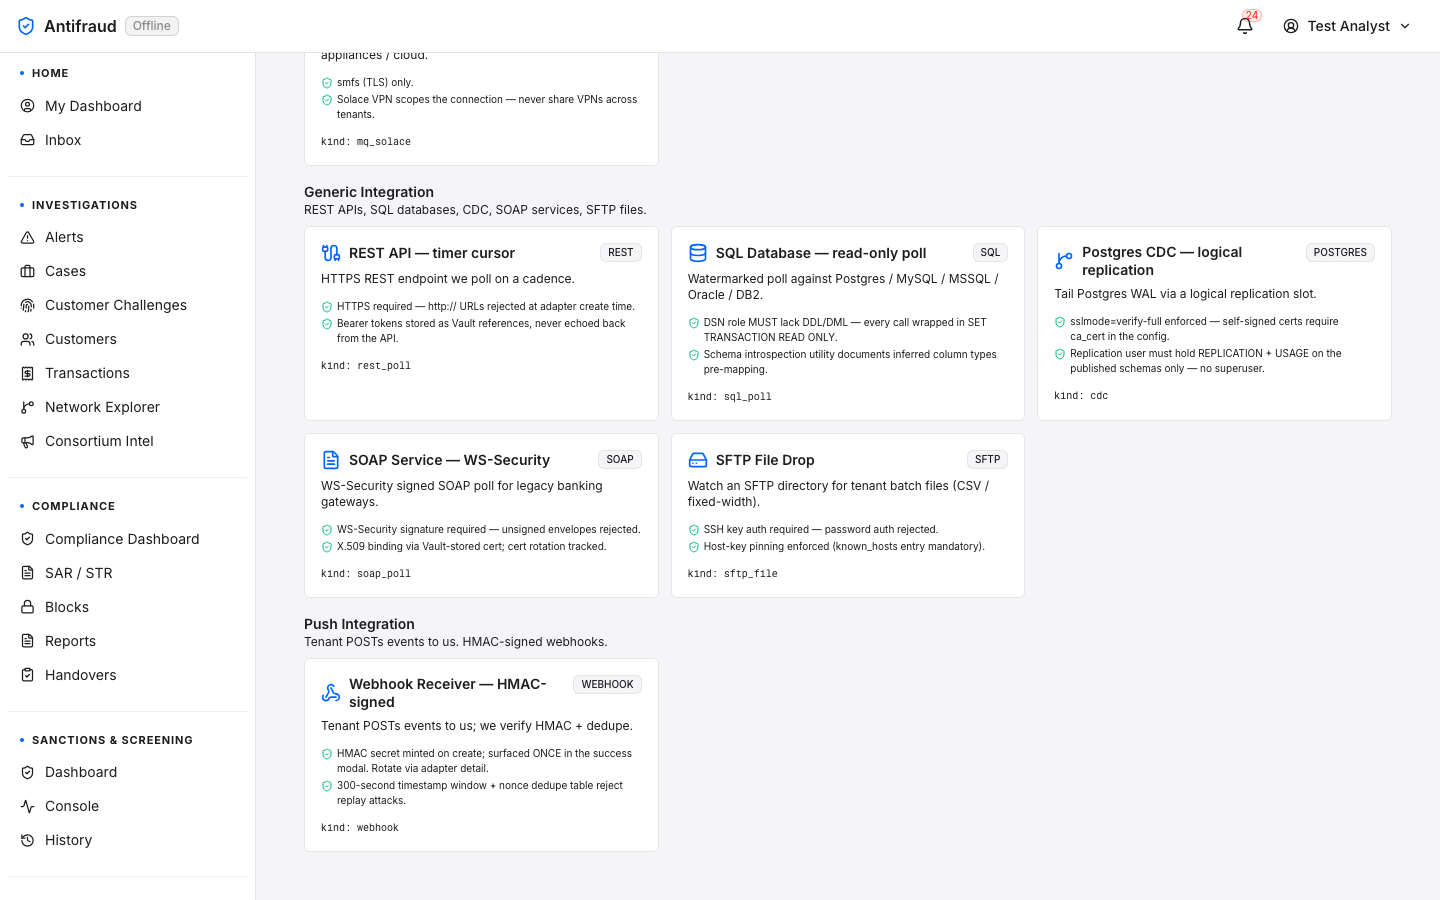Image resolution: width=1440 pixels, height=900 pixels.
Task: Select Webhook Receiver HMAC-signed card title
Action: pyautogui.click(x=448, y=693)
